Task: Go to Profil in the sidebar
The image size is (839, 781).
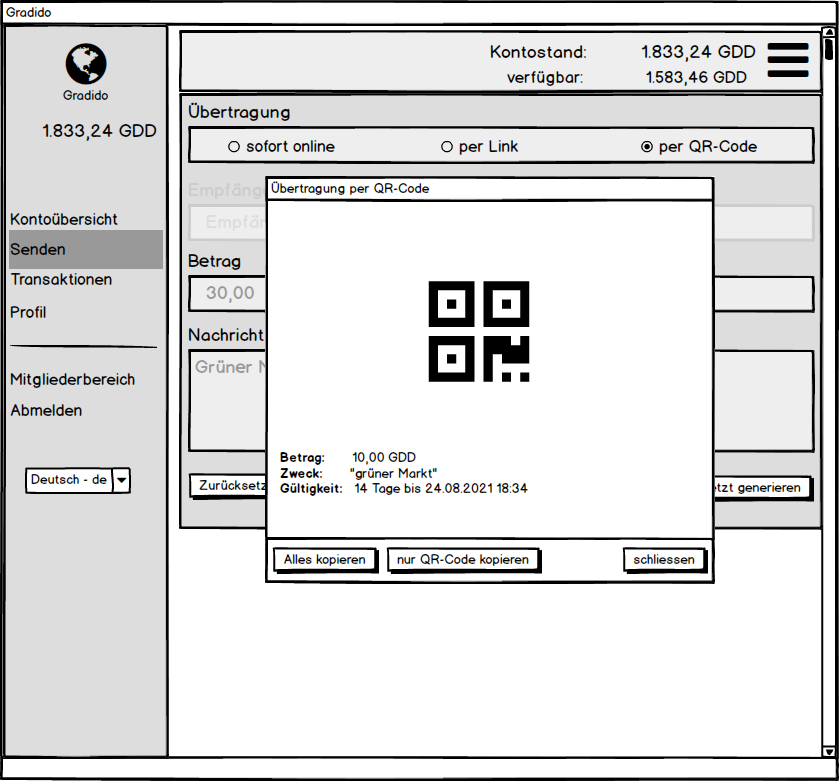Action: pos(28,312)
